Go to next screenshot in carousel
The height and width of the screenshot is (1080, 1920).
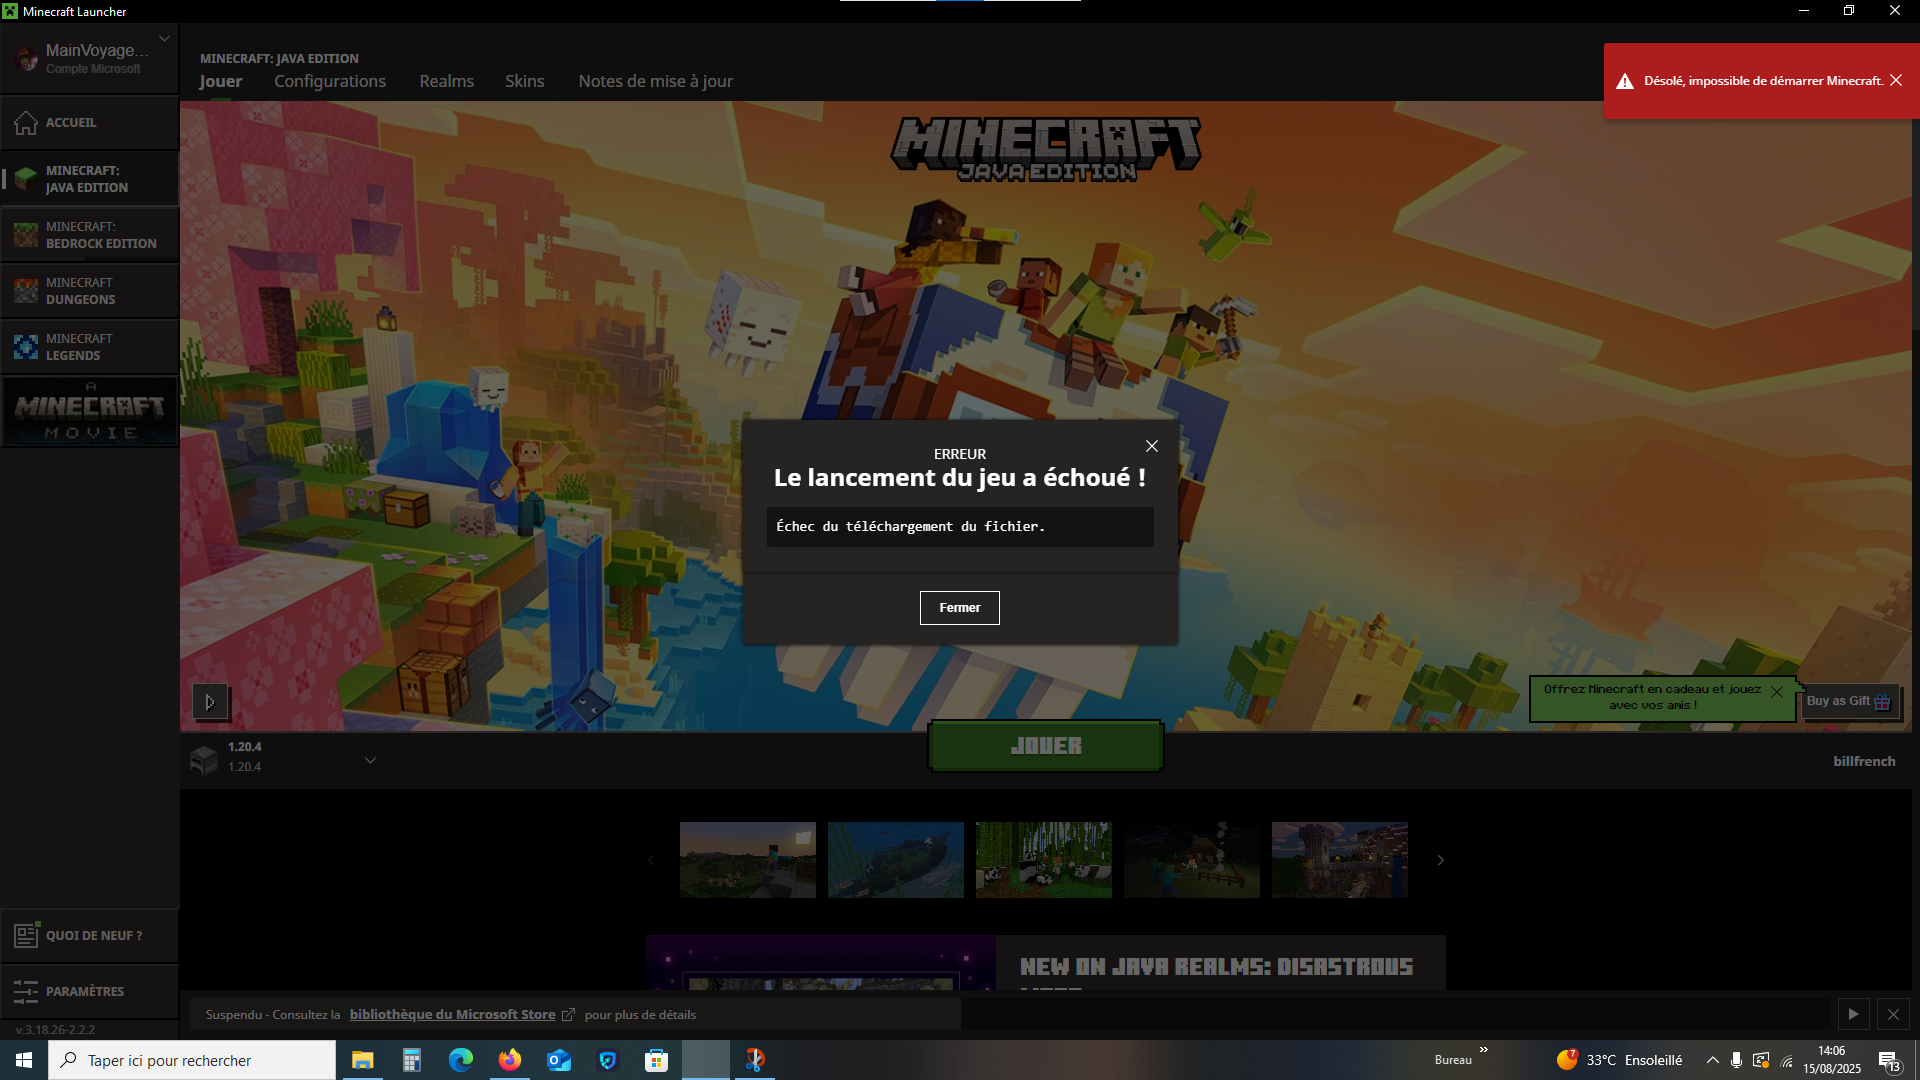[1441, 860]
